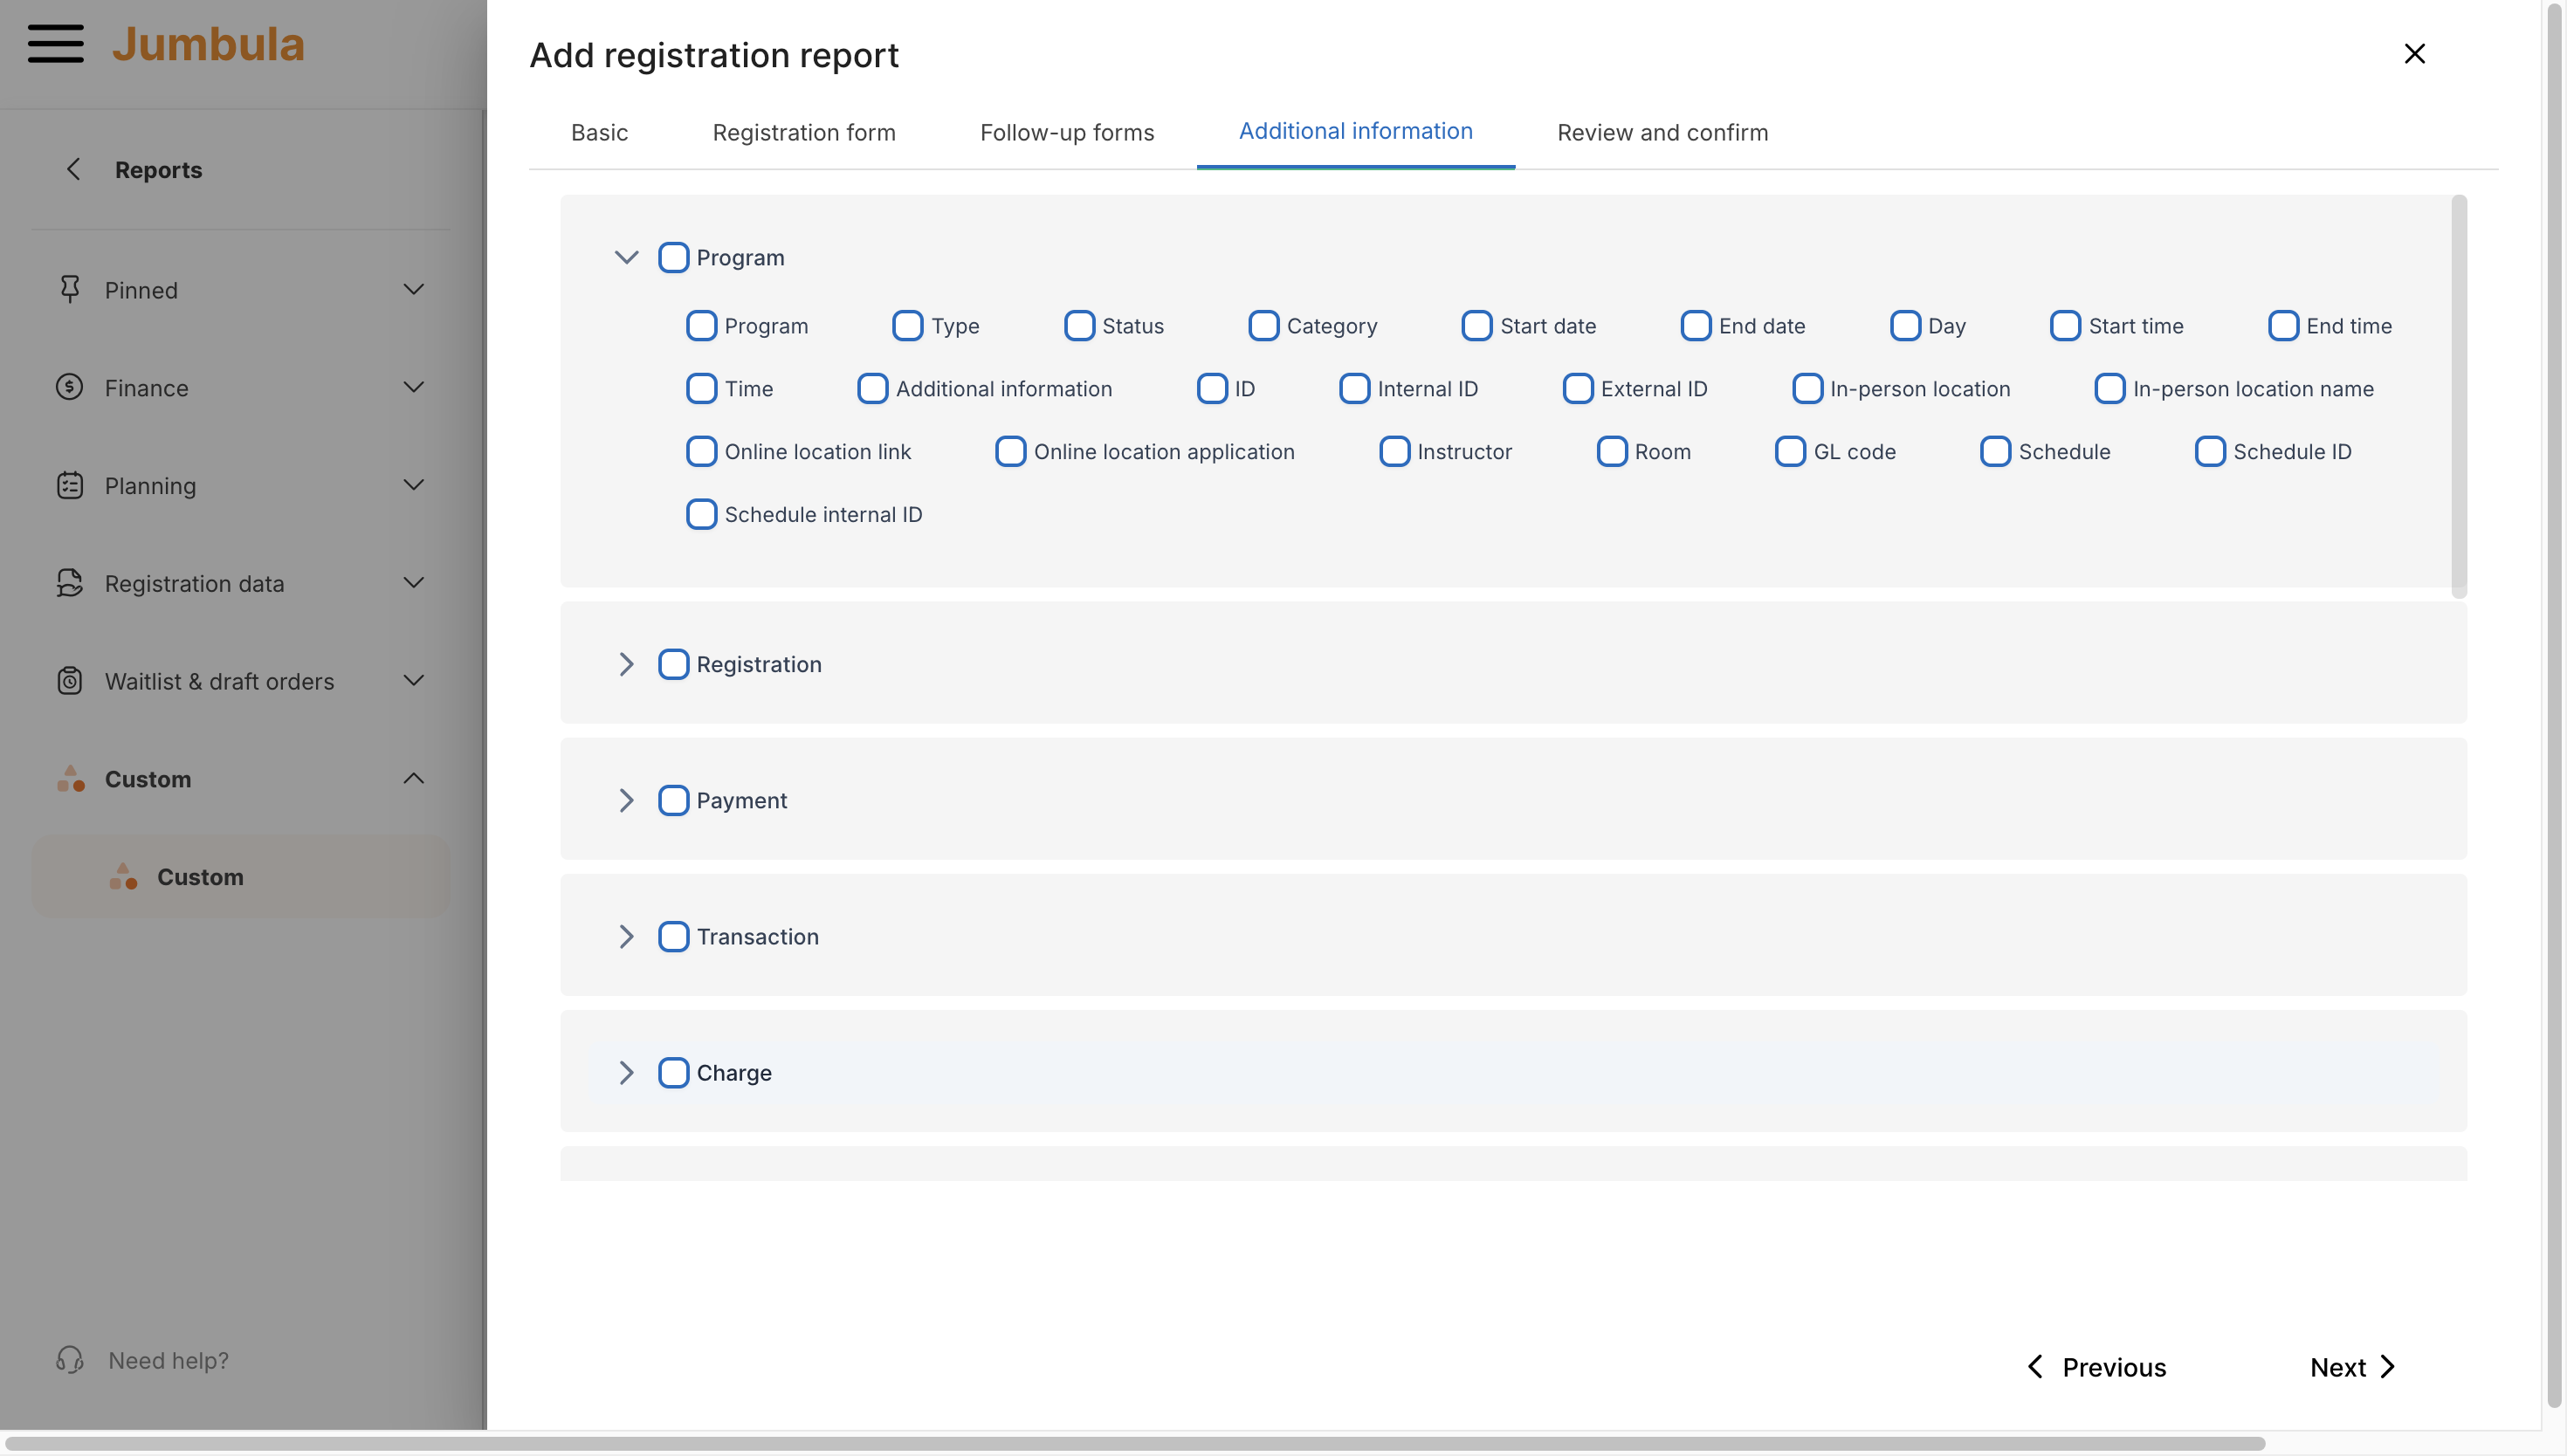
Task: Expand the Registration section
Action: click(x=626, y=664)
